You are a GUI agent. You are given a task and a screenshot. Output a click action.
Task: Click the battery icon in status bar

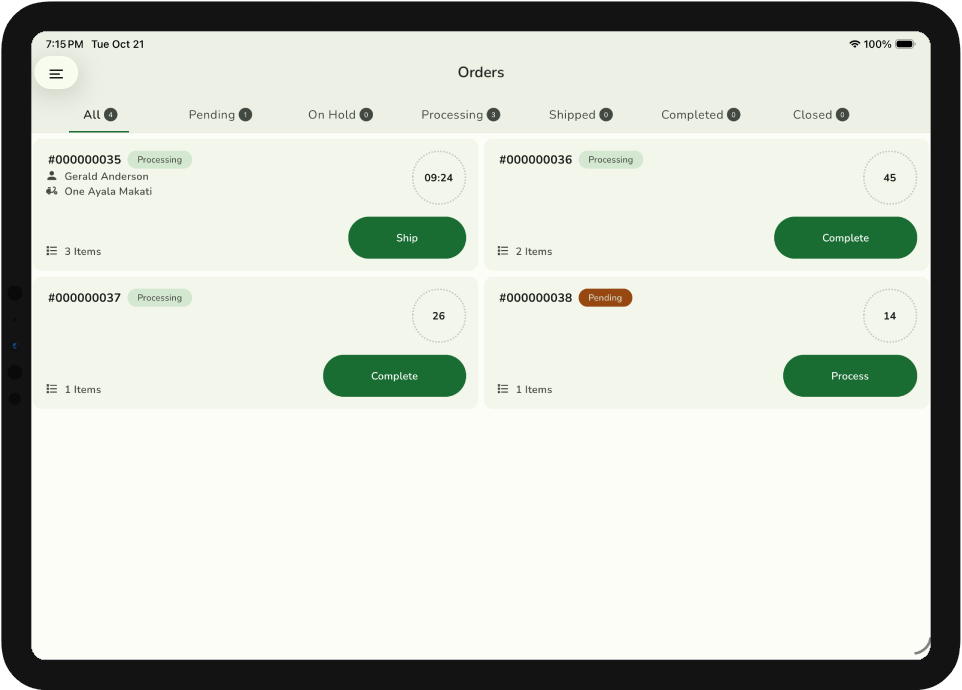pos(904,44)
